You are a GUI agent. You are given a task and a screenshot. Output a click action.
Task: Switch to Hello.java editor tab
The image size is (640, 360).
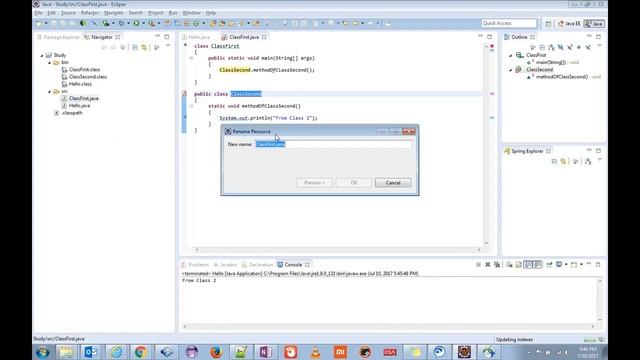(x=196, y=37)
